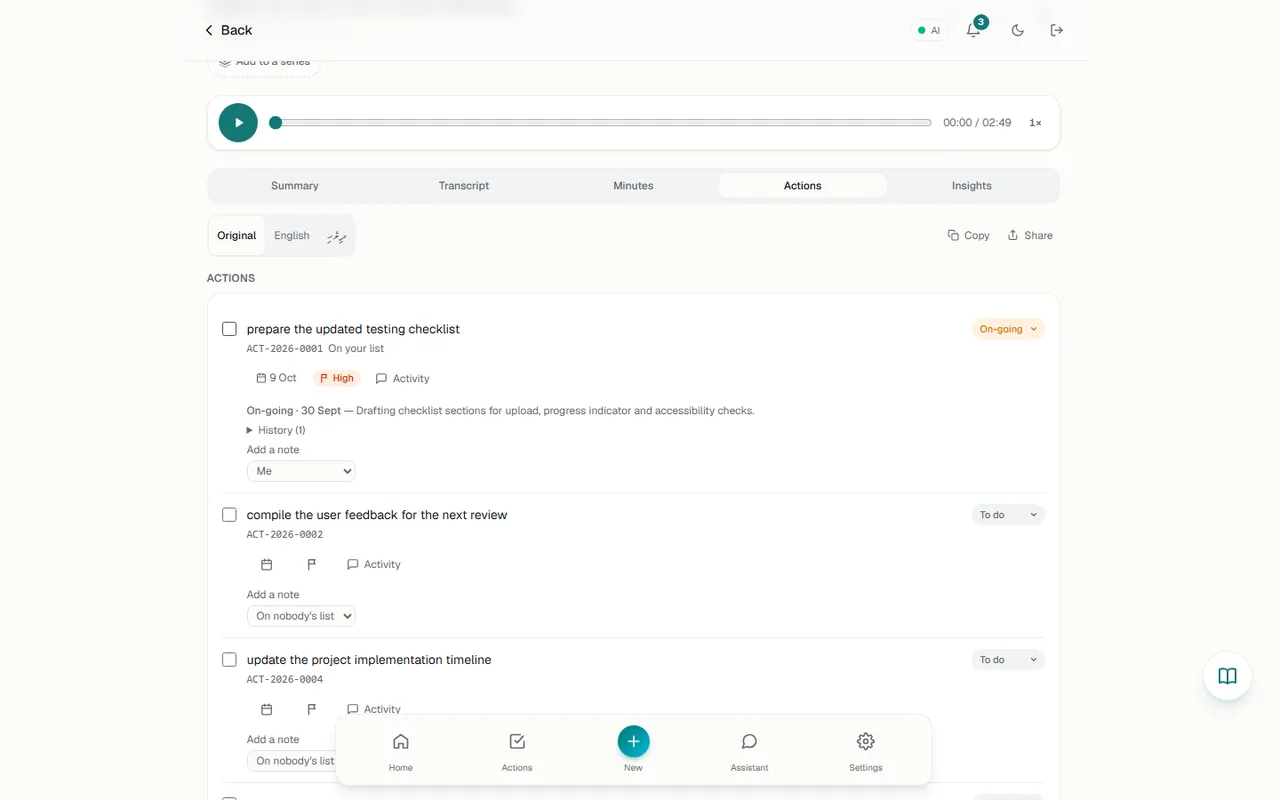
Task: Open Activity for the testing checklist action
Action: [x=402, y=379]
